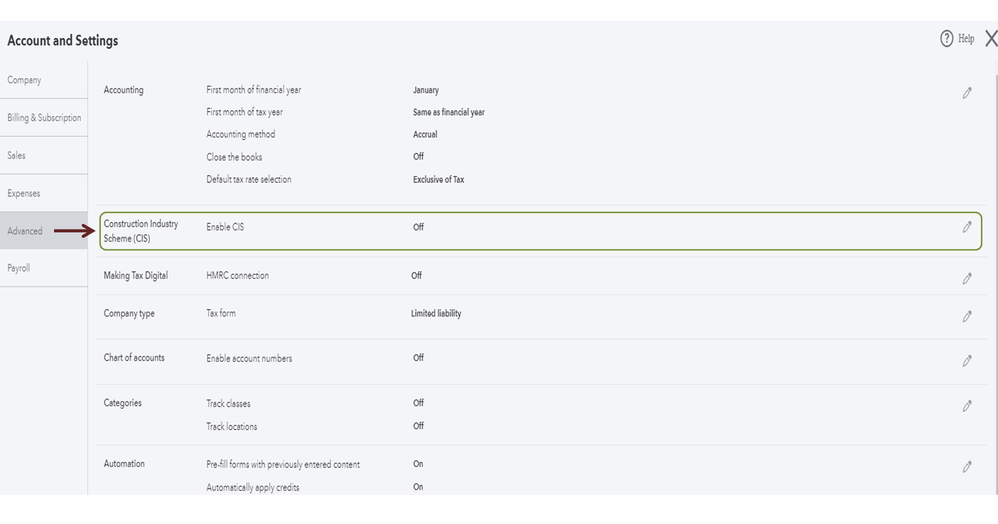This screenshot has height=524, width=998.
Task: Open the Payroll tab
Action: point(19,268)
